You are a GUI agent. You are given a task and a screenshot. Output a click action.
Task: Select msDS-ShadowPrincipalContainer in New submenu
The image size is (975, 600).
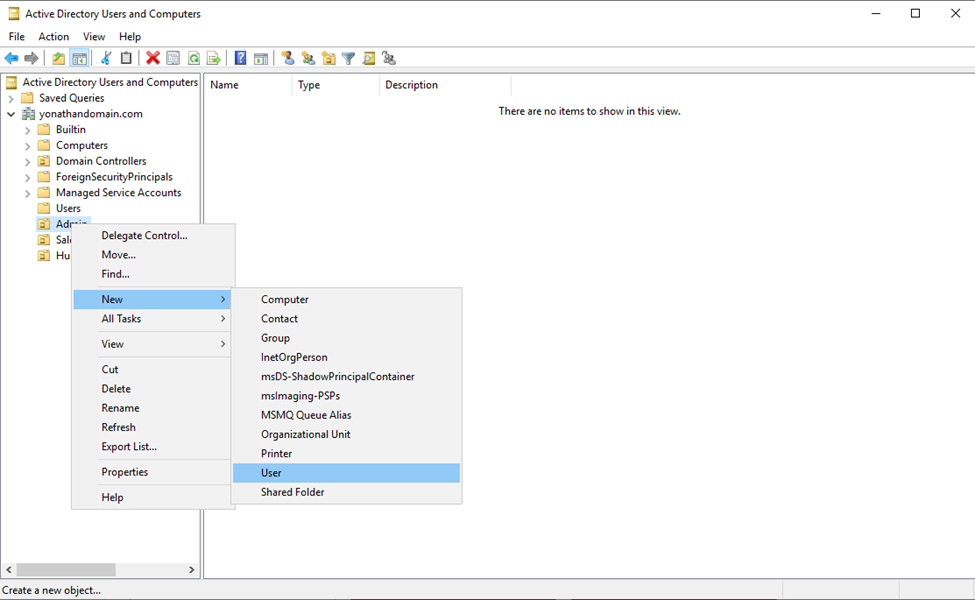click(x=346, y=376)
